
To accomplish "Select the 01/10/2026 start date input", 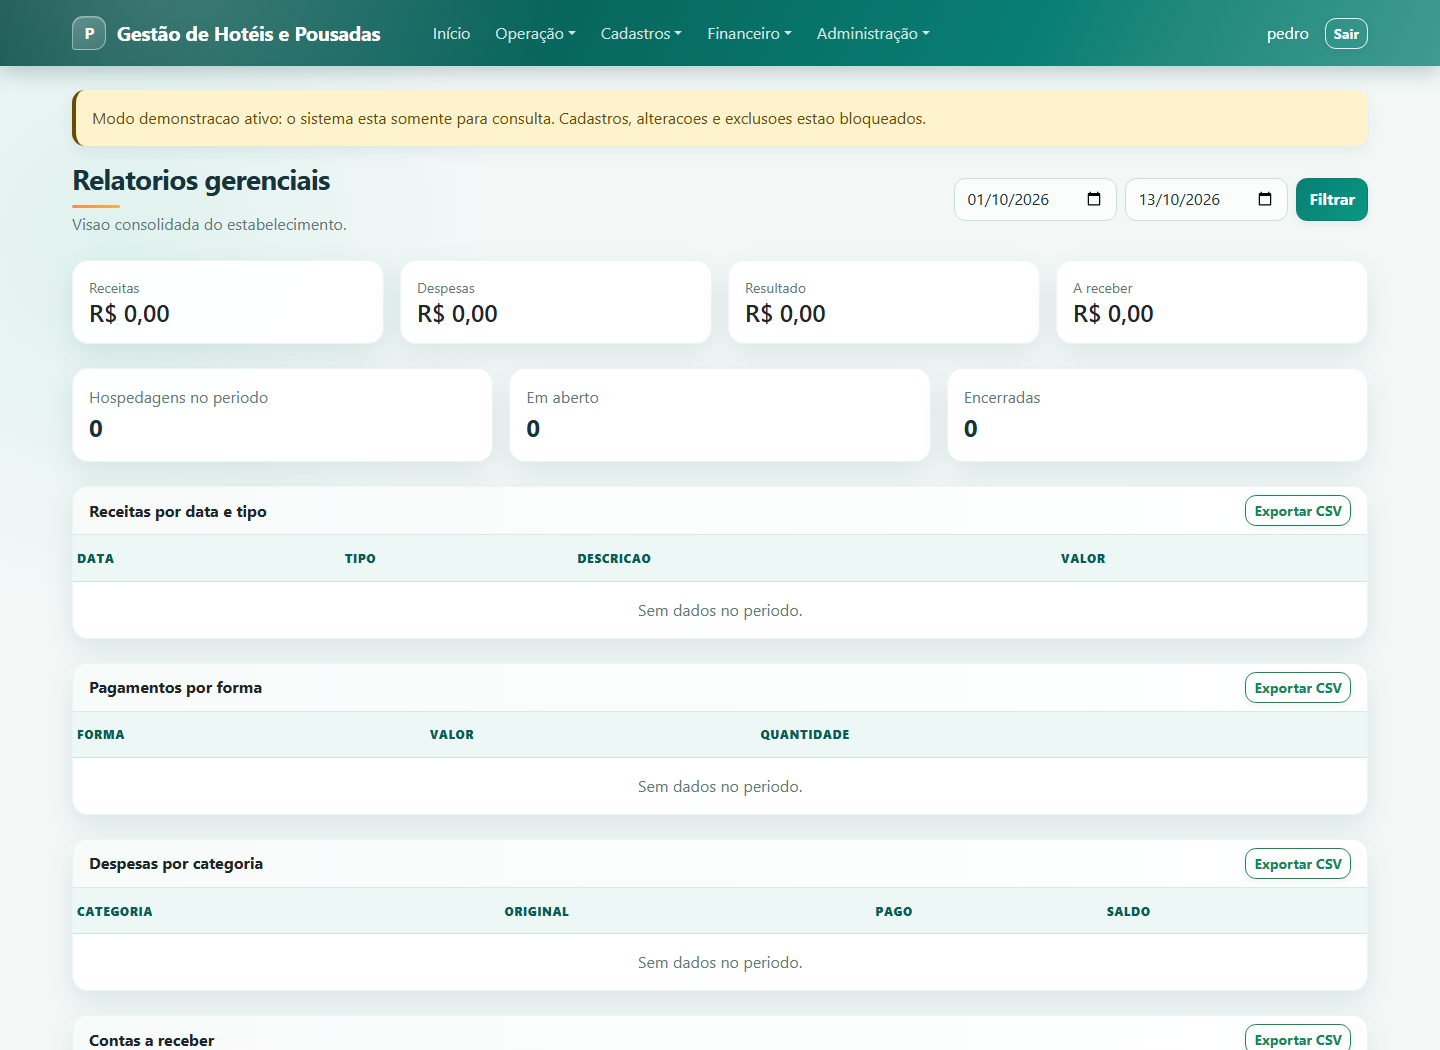I will point(1035,199).
